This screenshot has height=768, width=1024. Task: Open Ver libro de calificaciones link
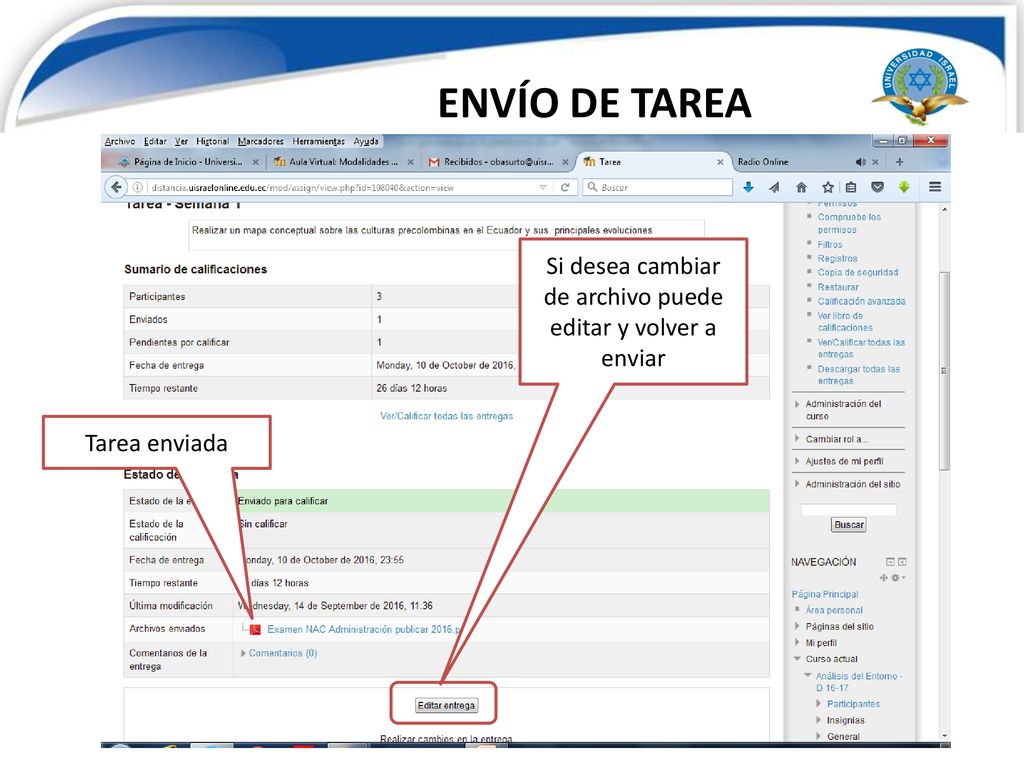click(845, 321)
